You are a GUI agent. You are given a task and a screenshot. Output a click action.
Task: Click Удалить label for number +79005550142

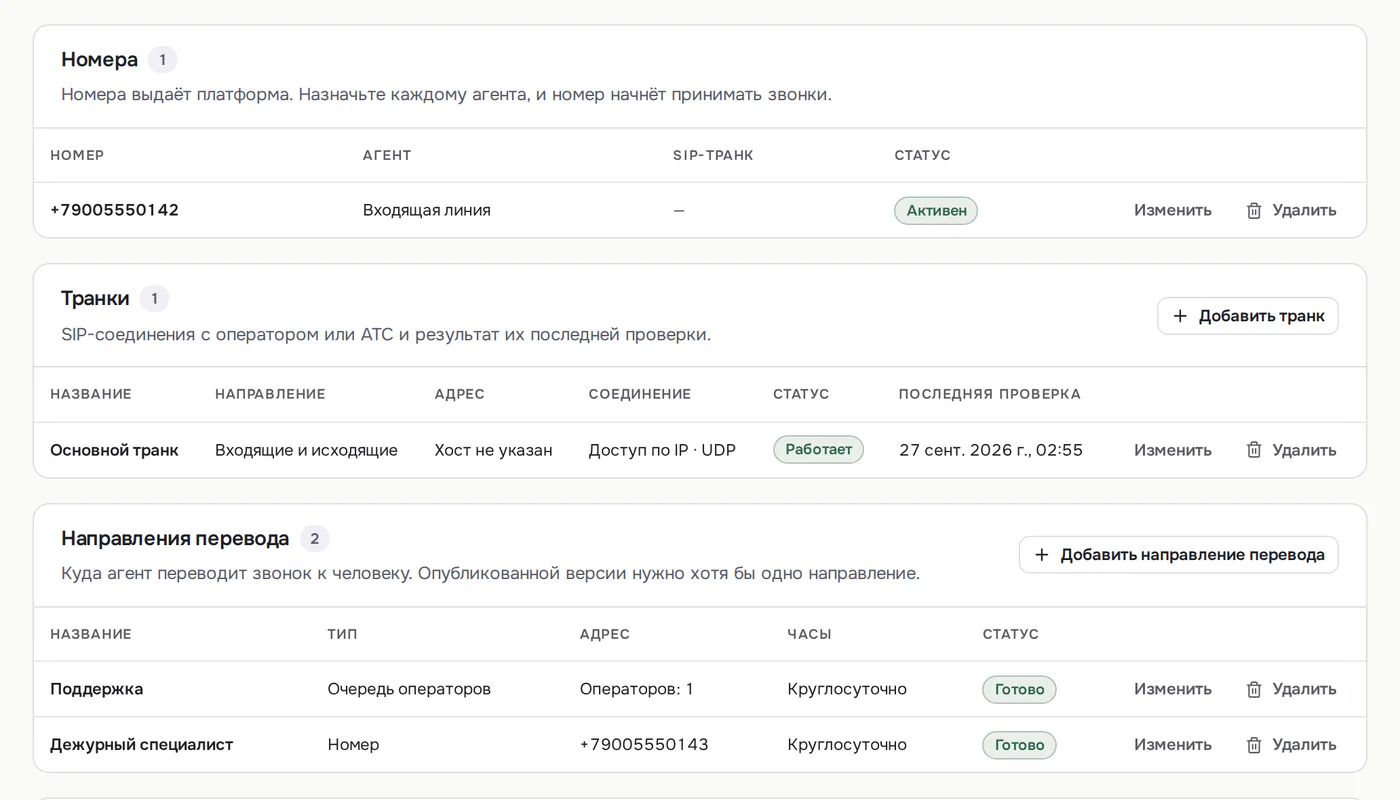1304,210
